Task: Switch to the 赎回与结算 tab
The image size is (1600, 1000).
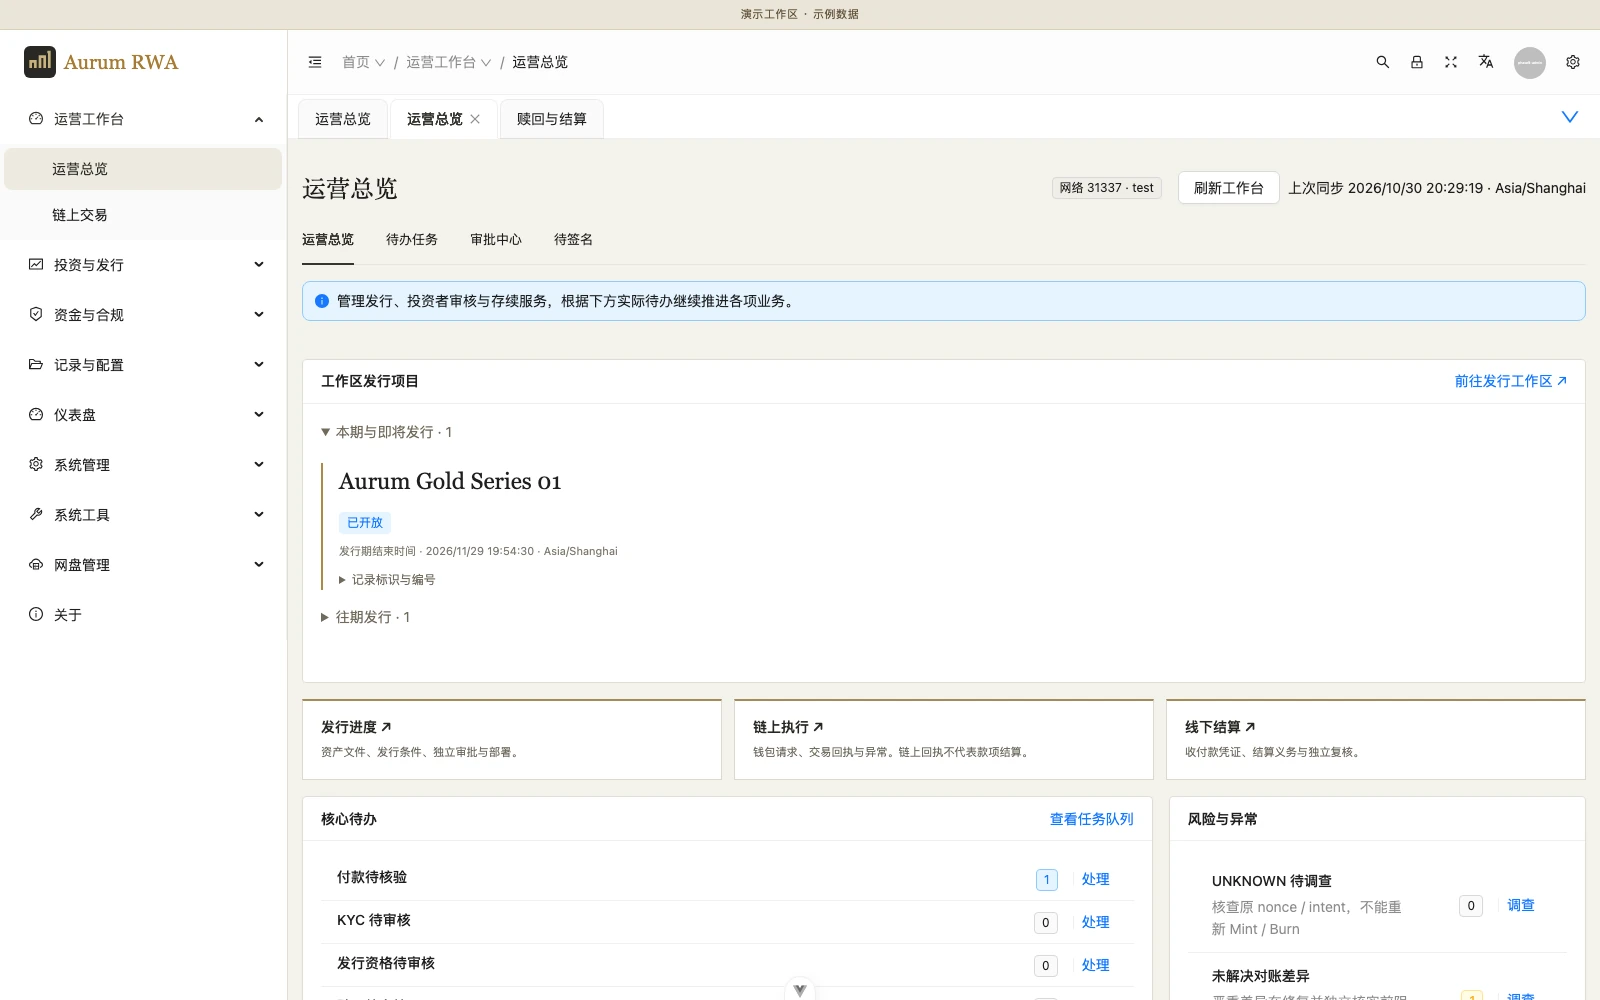Action: pyautogui.click(x=552, y=119)
